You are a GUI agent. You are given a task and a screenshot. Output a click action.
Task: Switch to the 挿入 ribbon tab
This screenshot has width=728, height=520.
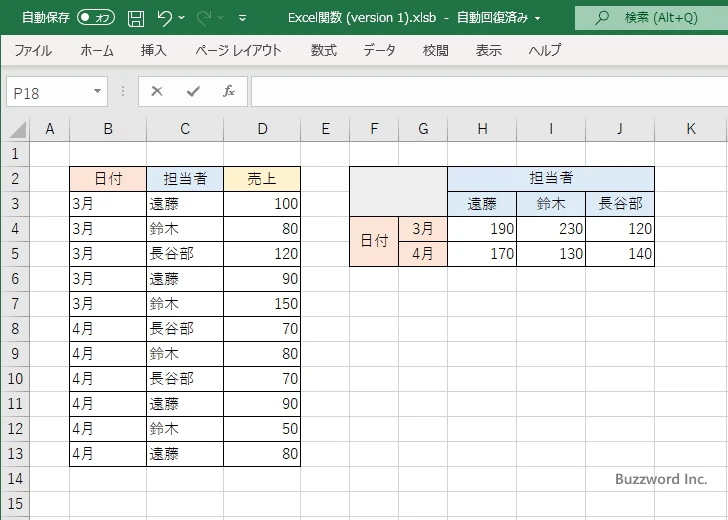coord(154,50)
